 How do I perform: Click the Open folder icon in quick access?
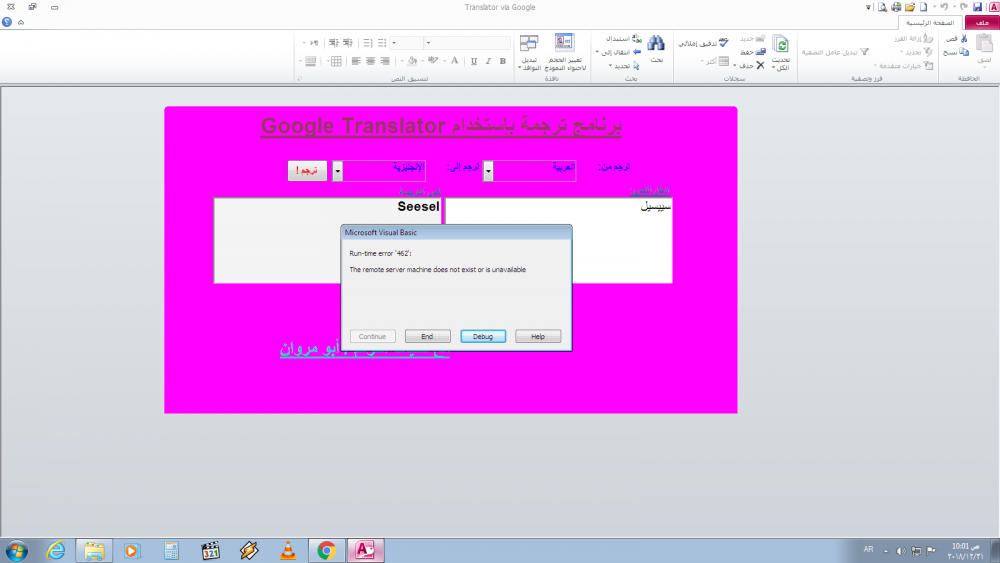909,7
